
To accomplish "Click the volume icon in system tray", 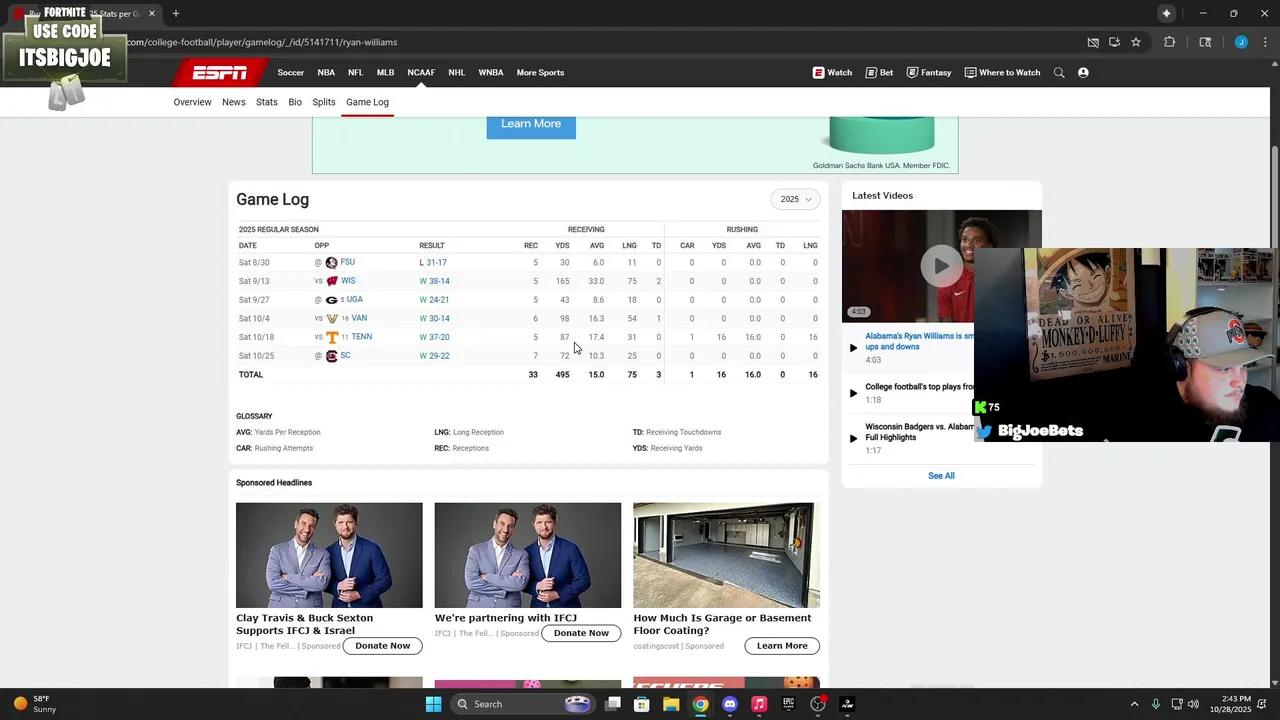I will pos(1193,704).
